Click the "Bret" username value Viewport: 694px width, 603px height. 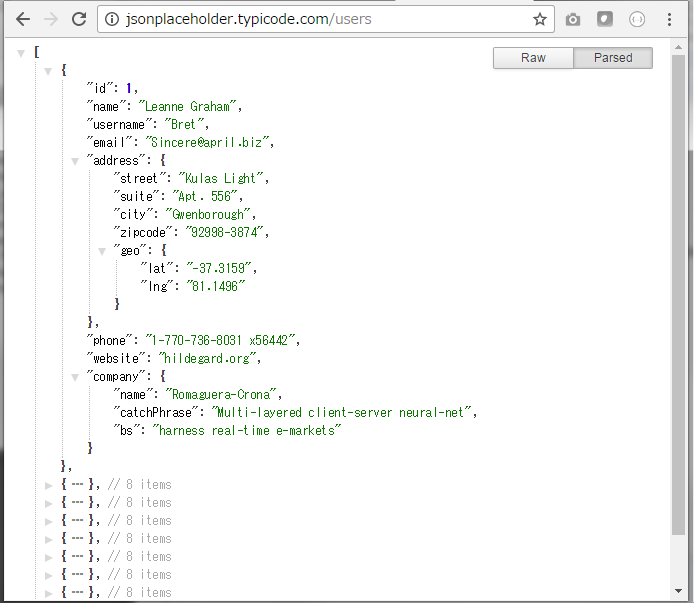[184, 124]
